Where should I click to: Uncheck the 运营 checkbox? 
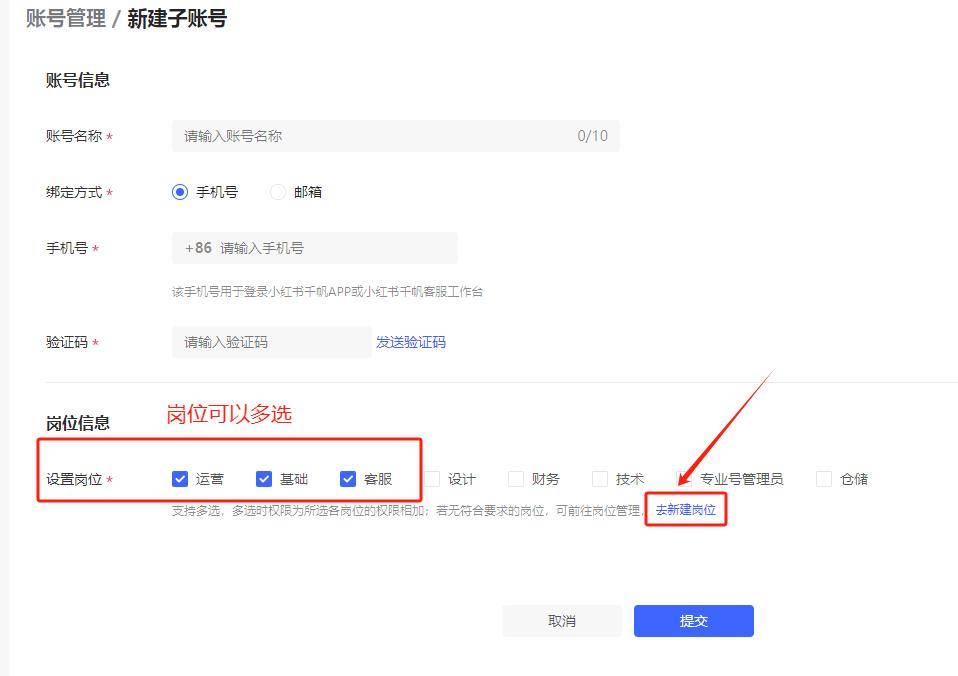pyautogui.click(x=180, y=479)
